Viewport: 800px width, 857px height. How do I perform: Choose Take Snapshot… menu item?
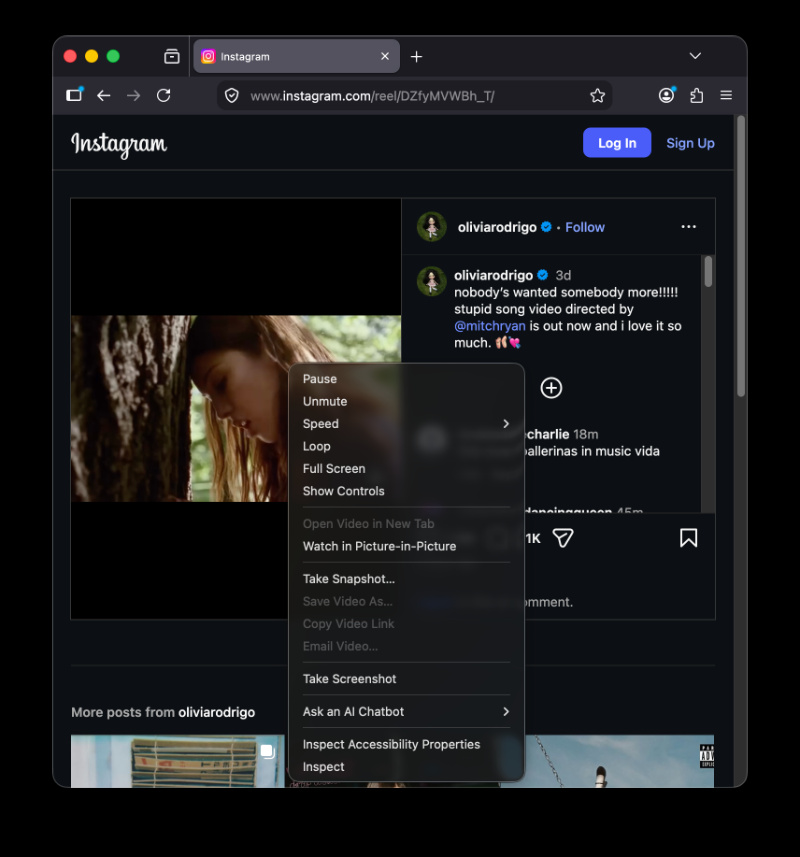click(x=407, y=579)
